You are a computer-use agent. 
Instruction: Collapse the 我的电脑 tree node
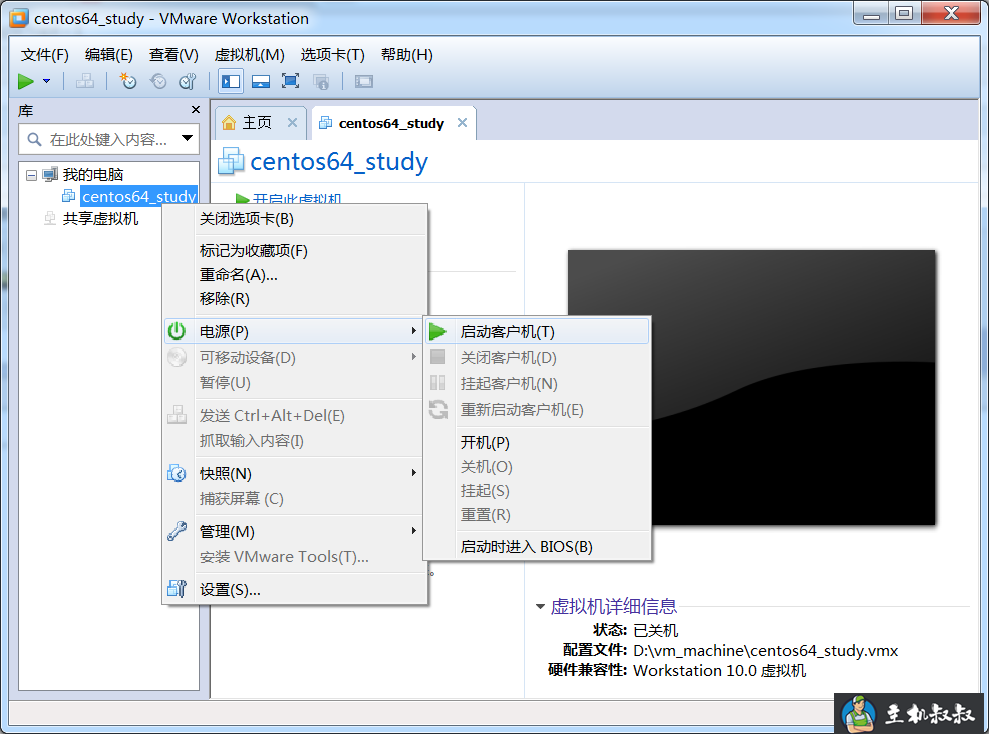click(31, 175)
